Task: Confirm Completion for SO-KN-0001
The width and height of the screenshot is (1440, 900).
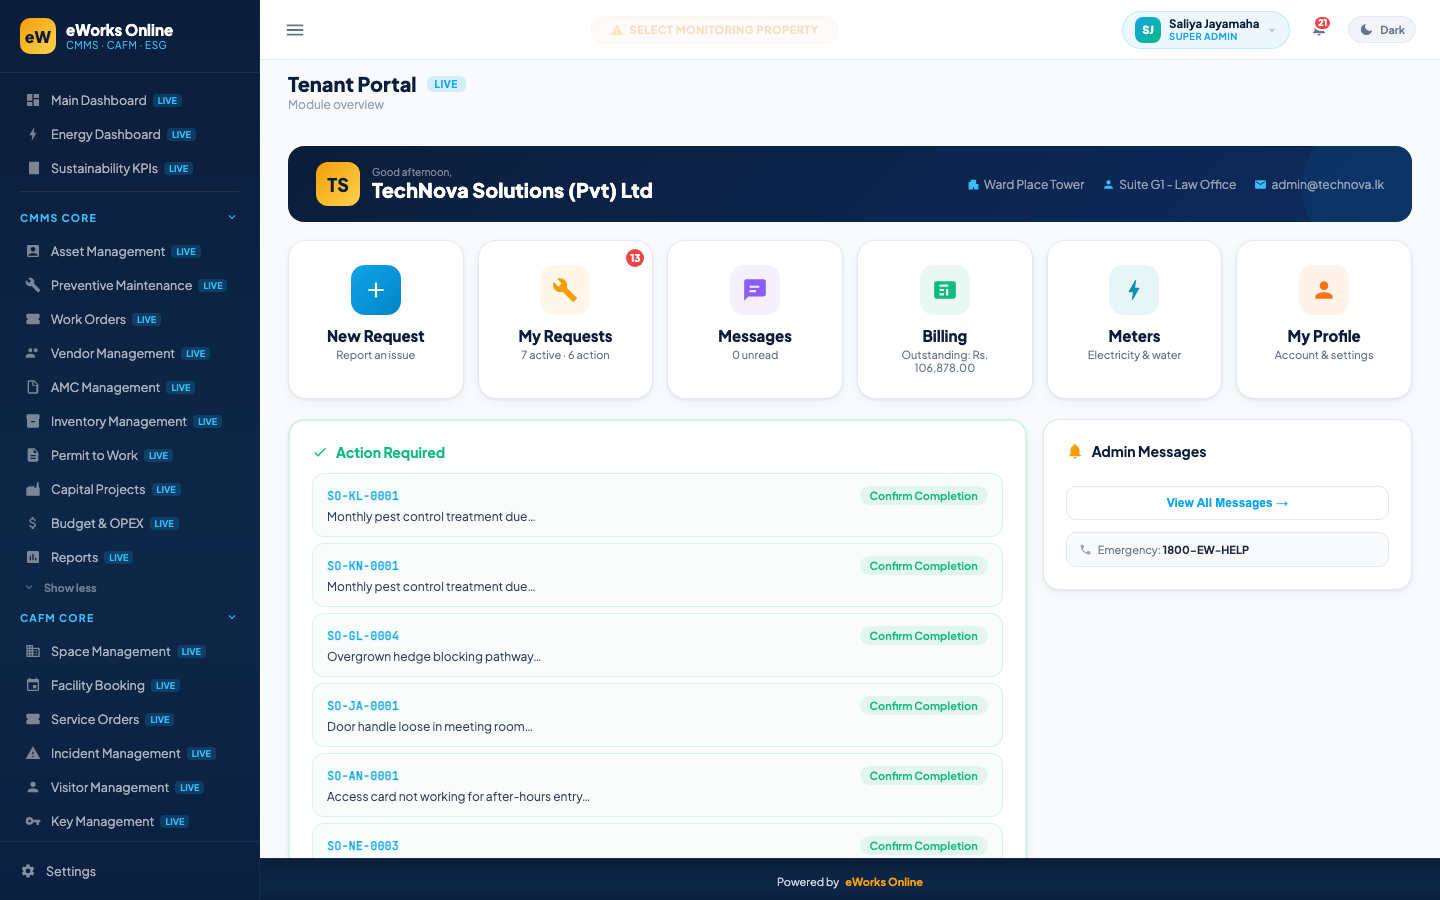Action: tap(923, 566)
